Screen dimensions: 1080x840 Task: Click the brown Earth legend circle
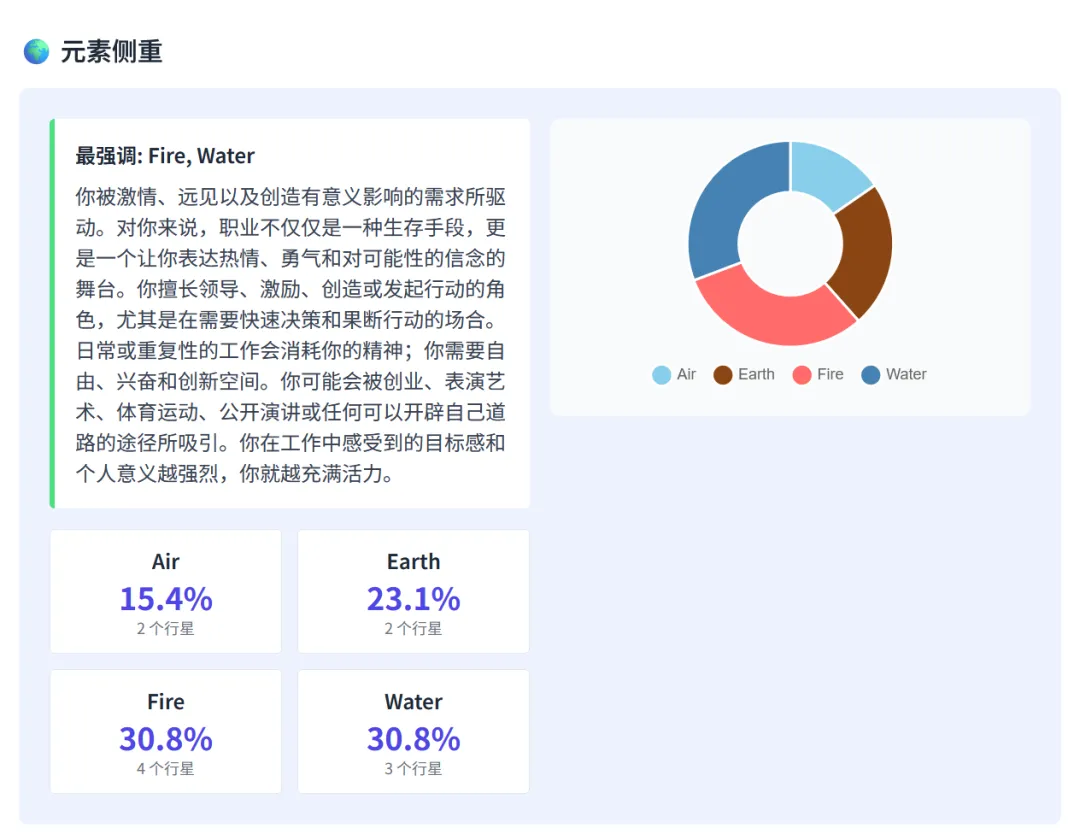click(723, 375)
